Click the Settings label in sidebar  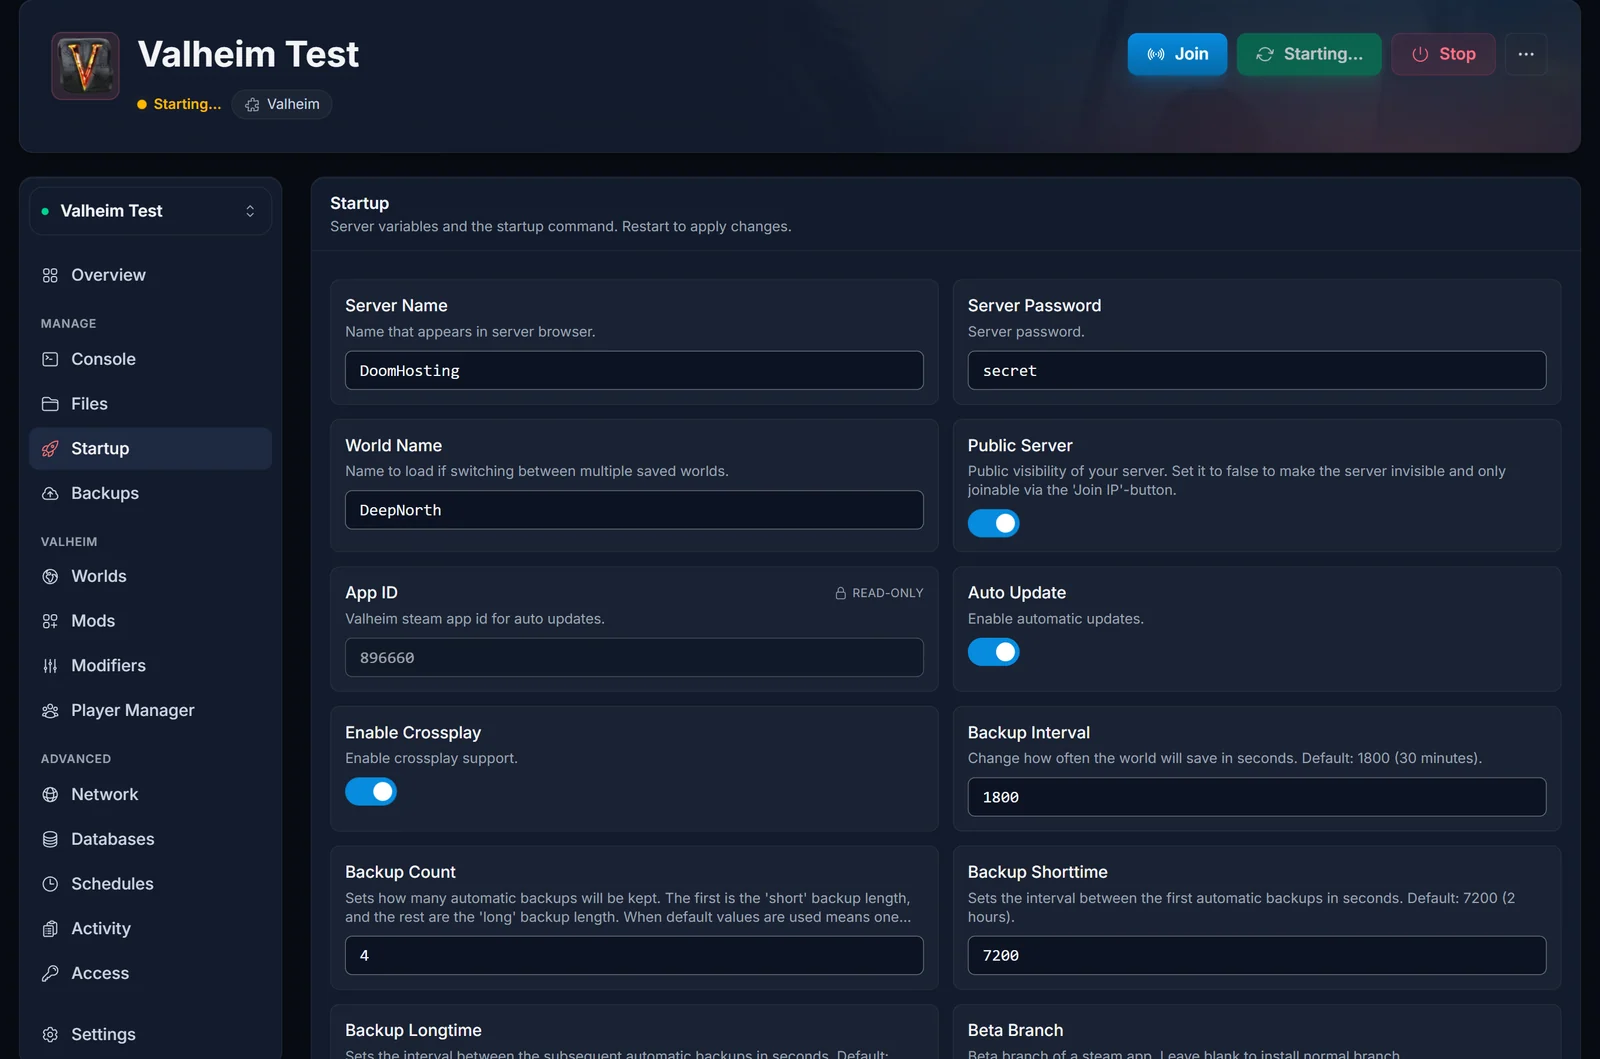coord(103,1035)
